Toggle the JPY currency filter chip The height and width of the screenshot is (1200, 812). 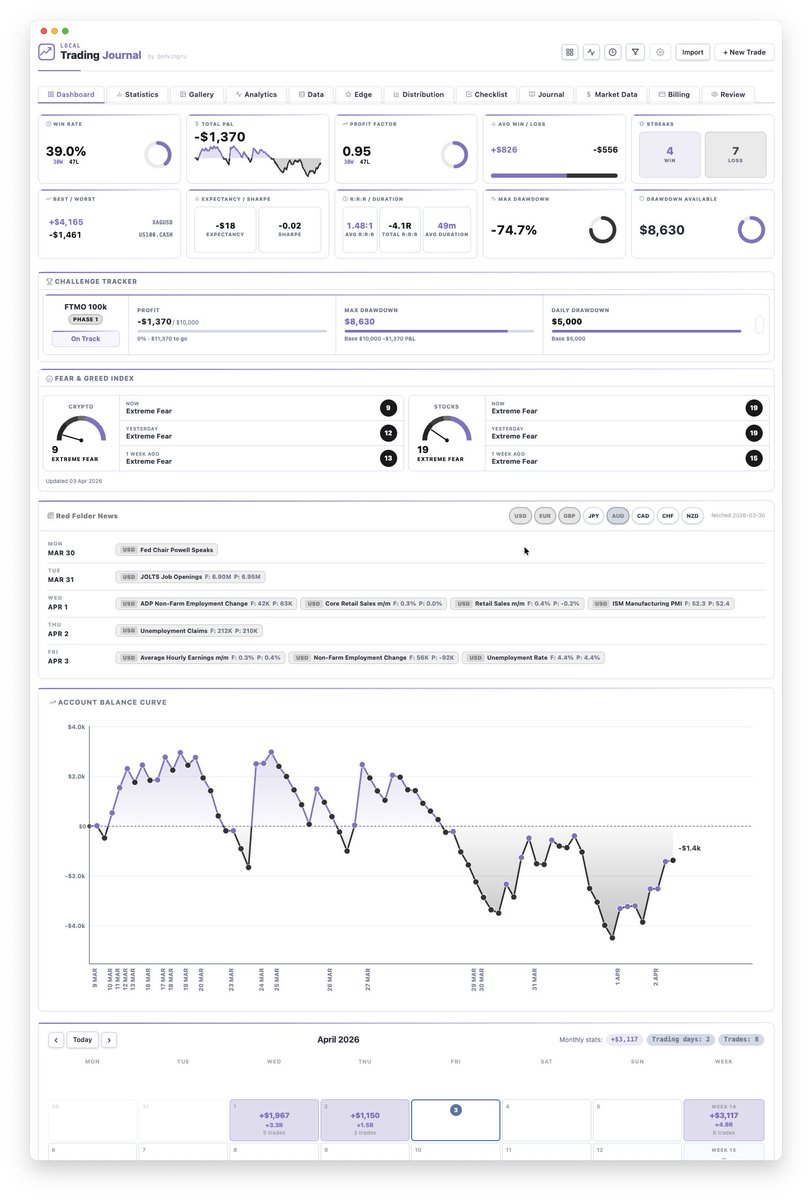point(594,516)
